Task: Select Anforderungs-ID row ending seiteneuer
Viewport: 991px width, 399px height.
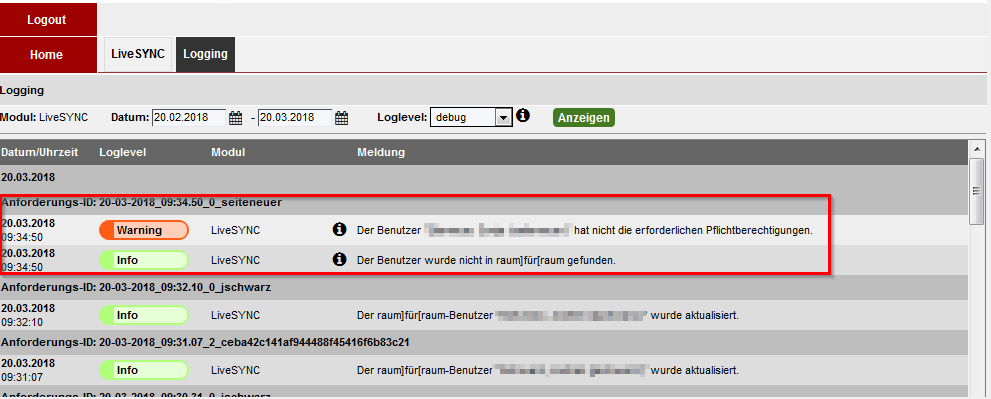Action: [484, 202]
